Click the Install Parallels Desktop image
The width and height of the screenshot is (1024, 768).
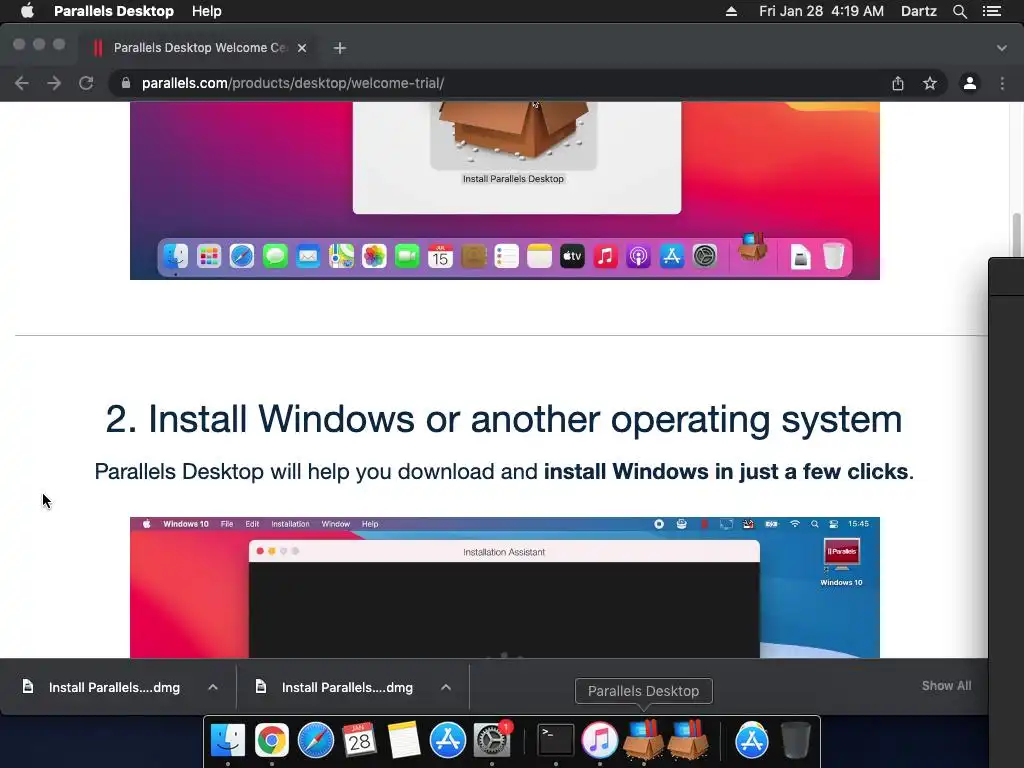[x=505, y=191]
